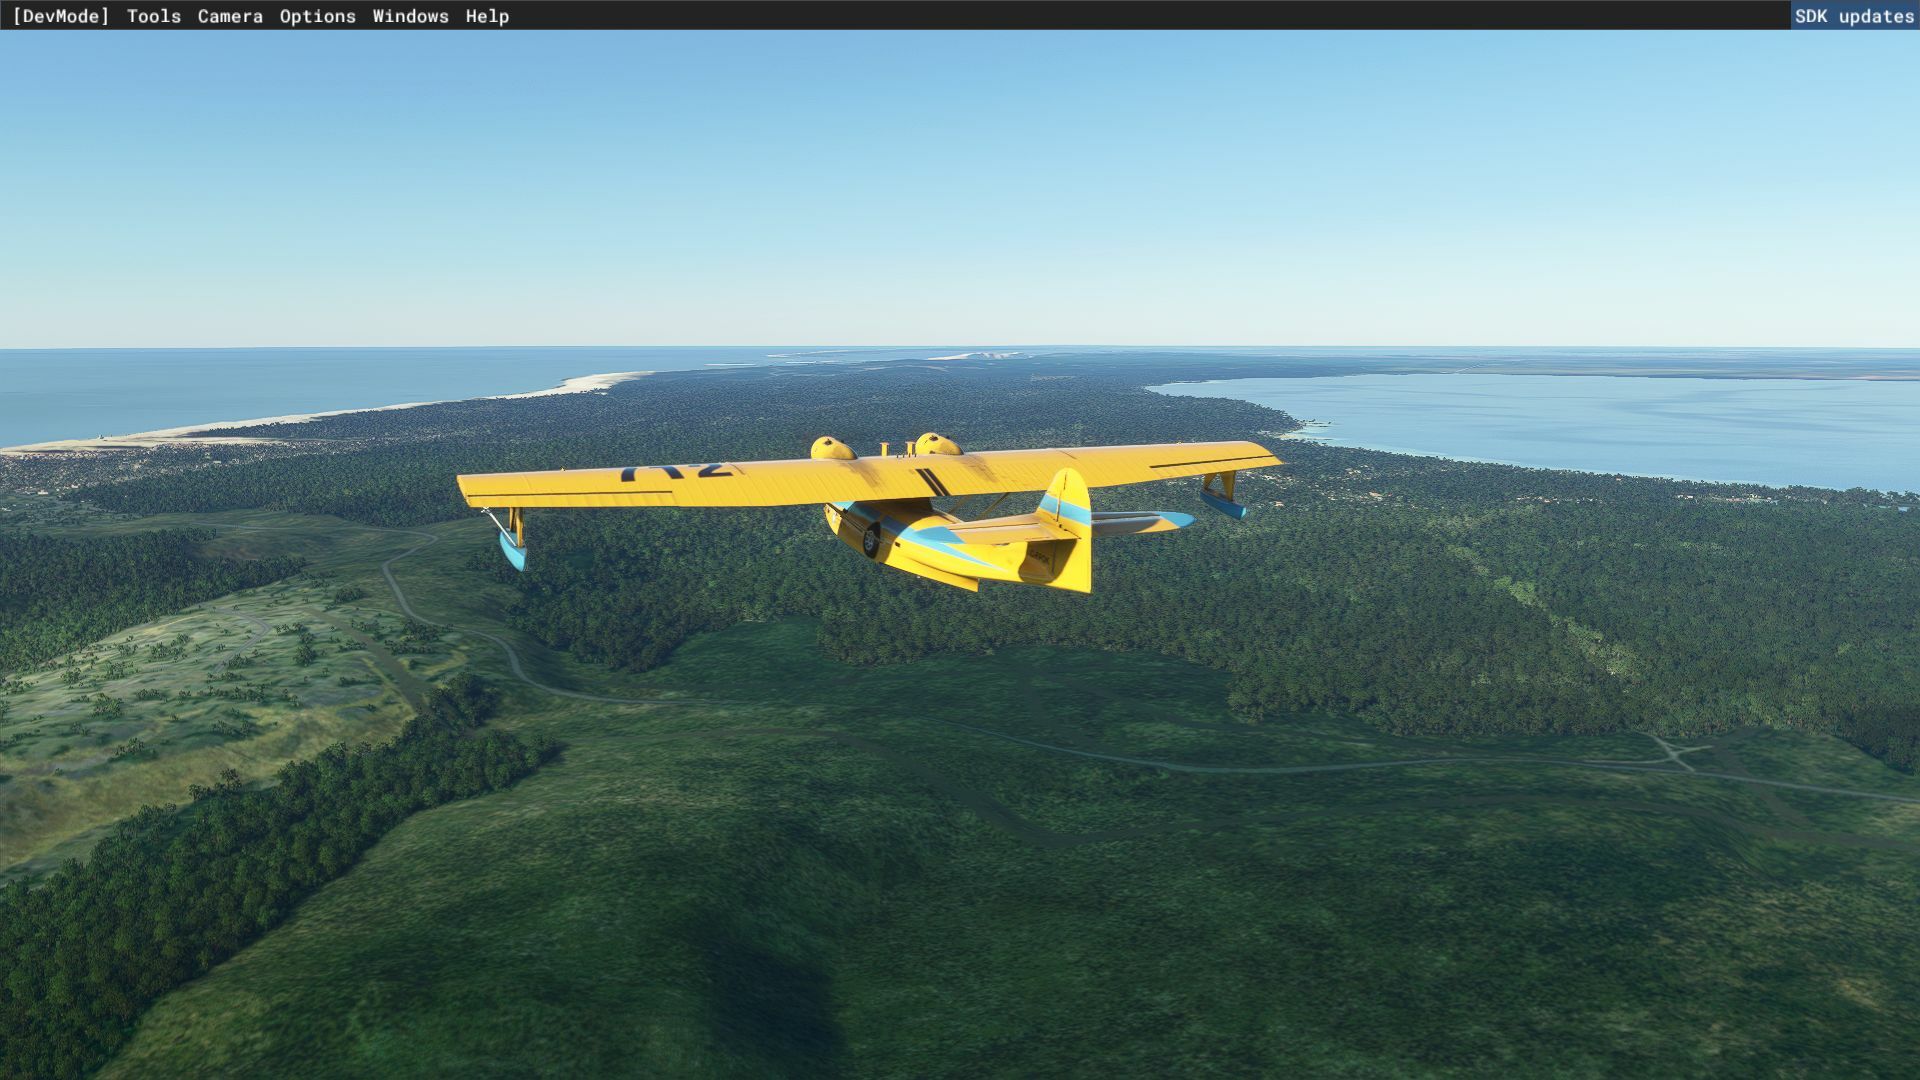This screenshot has height=1080, width=1920.
Task: Open the Windows menu
Action: (410, 16)
